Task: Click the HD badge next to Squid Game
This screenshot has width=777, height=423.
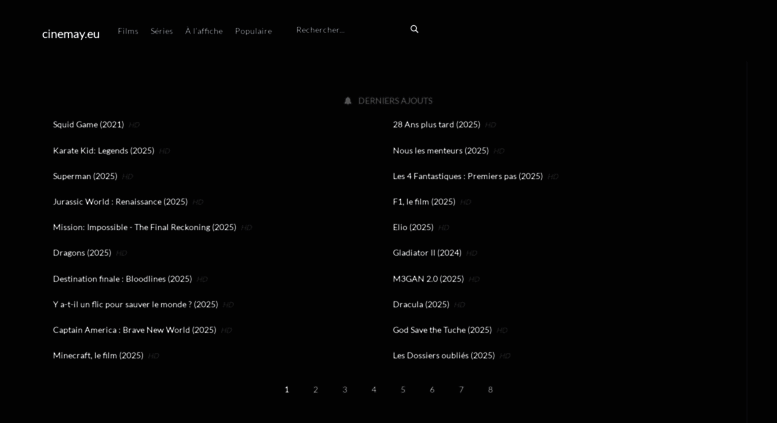Action: click(134, 126)
